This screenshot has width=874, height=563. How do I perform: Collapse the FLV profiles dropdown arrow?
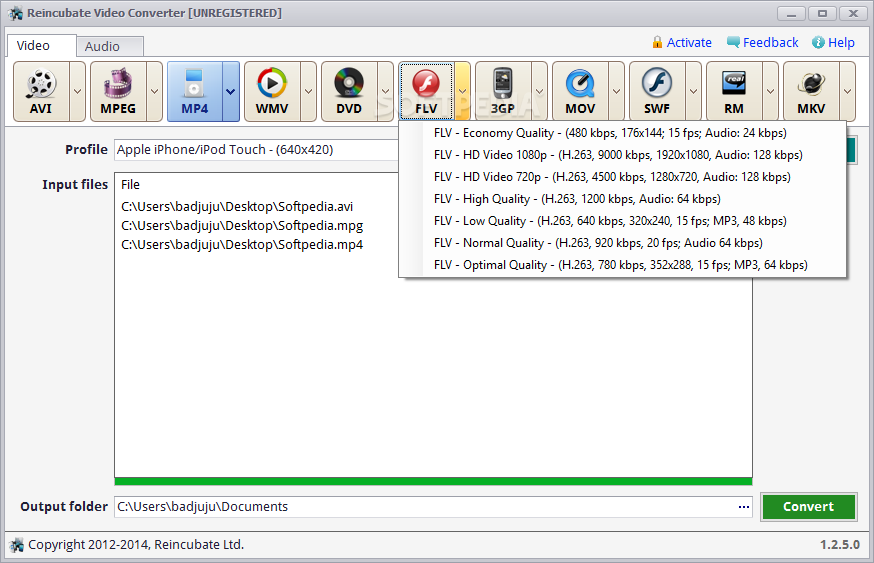[463, 91]
